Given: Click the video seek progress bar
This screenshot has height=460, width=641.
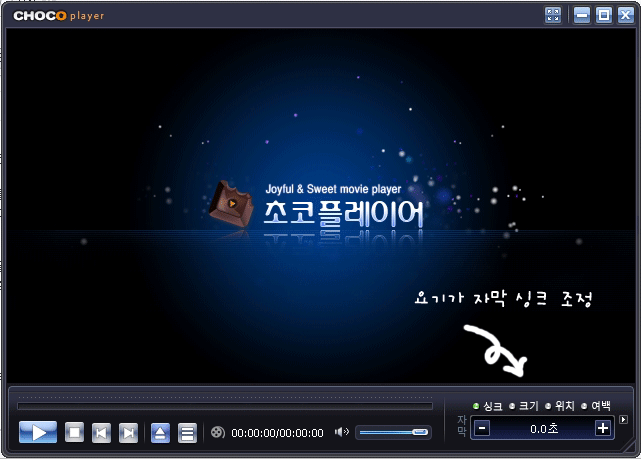Looking at the screenshot, I should (x=225, y=406).
